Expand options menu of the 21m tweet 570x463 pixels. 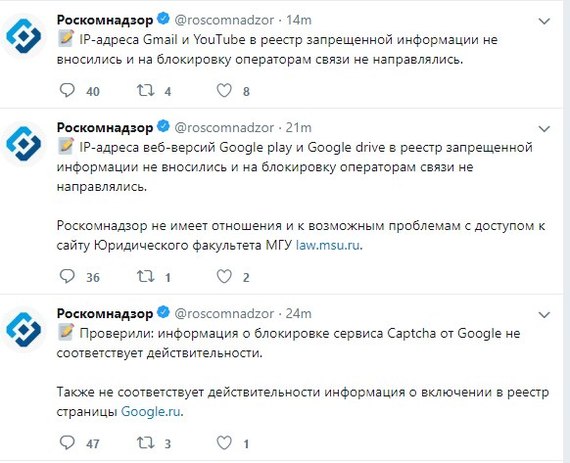(544, 129)
